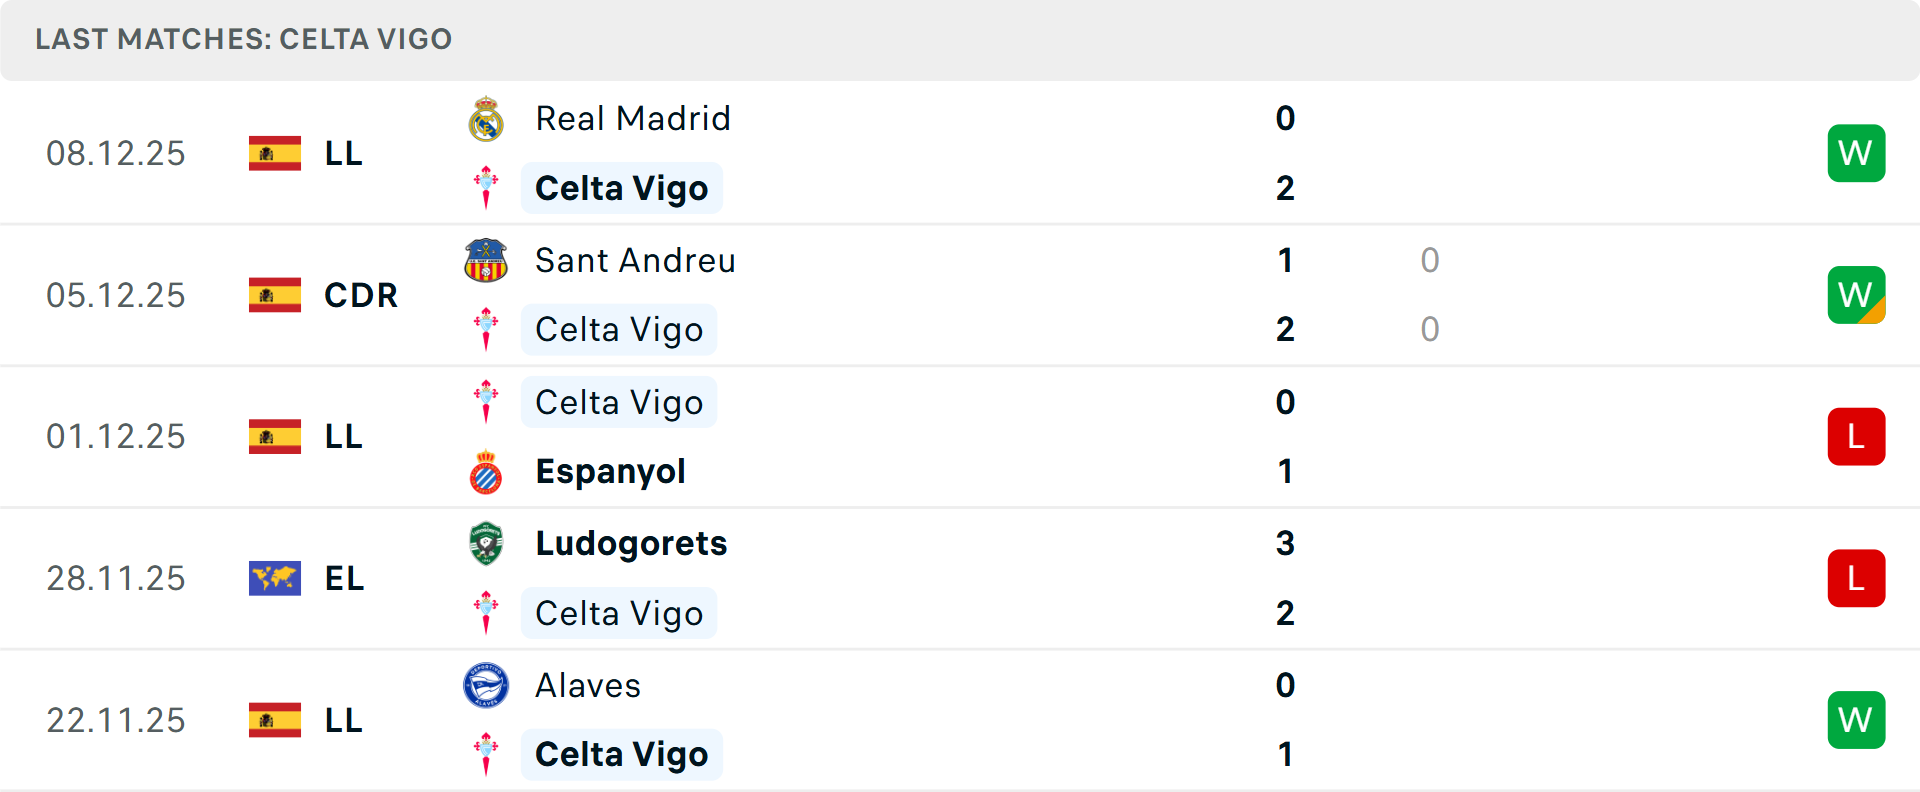Expand the LAST MATCHES: CELTA VIGO header
This screenshot has height=792, width=1920.
coord(243,40)
